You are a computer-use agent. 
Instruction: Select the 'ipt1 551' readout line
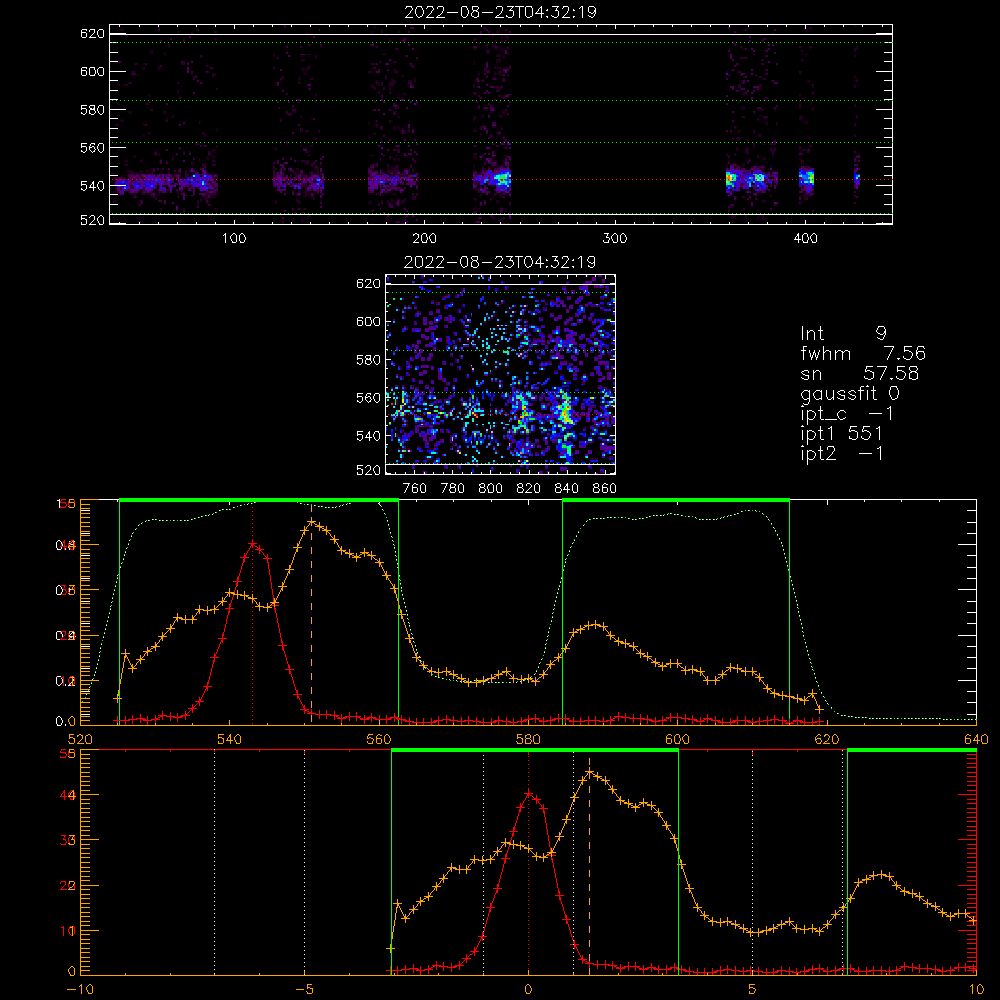point(842,434)
